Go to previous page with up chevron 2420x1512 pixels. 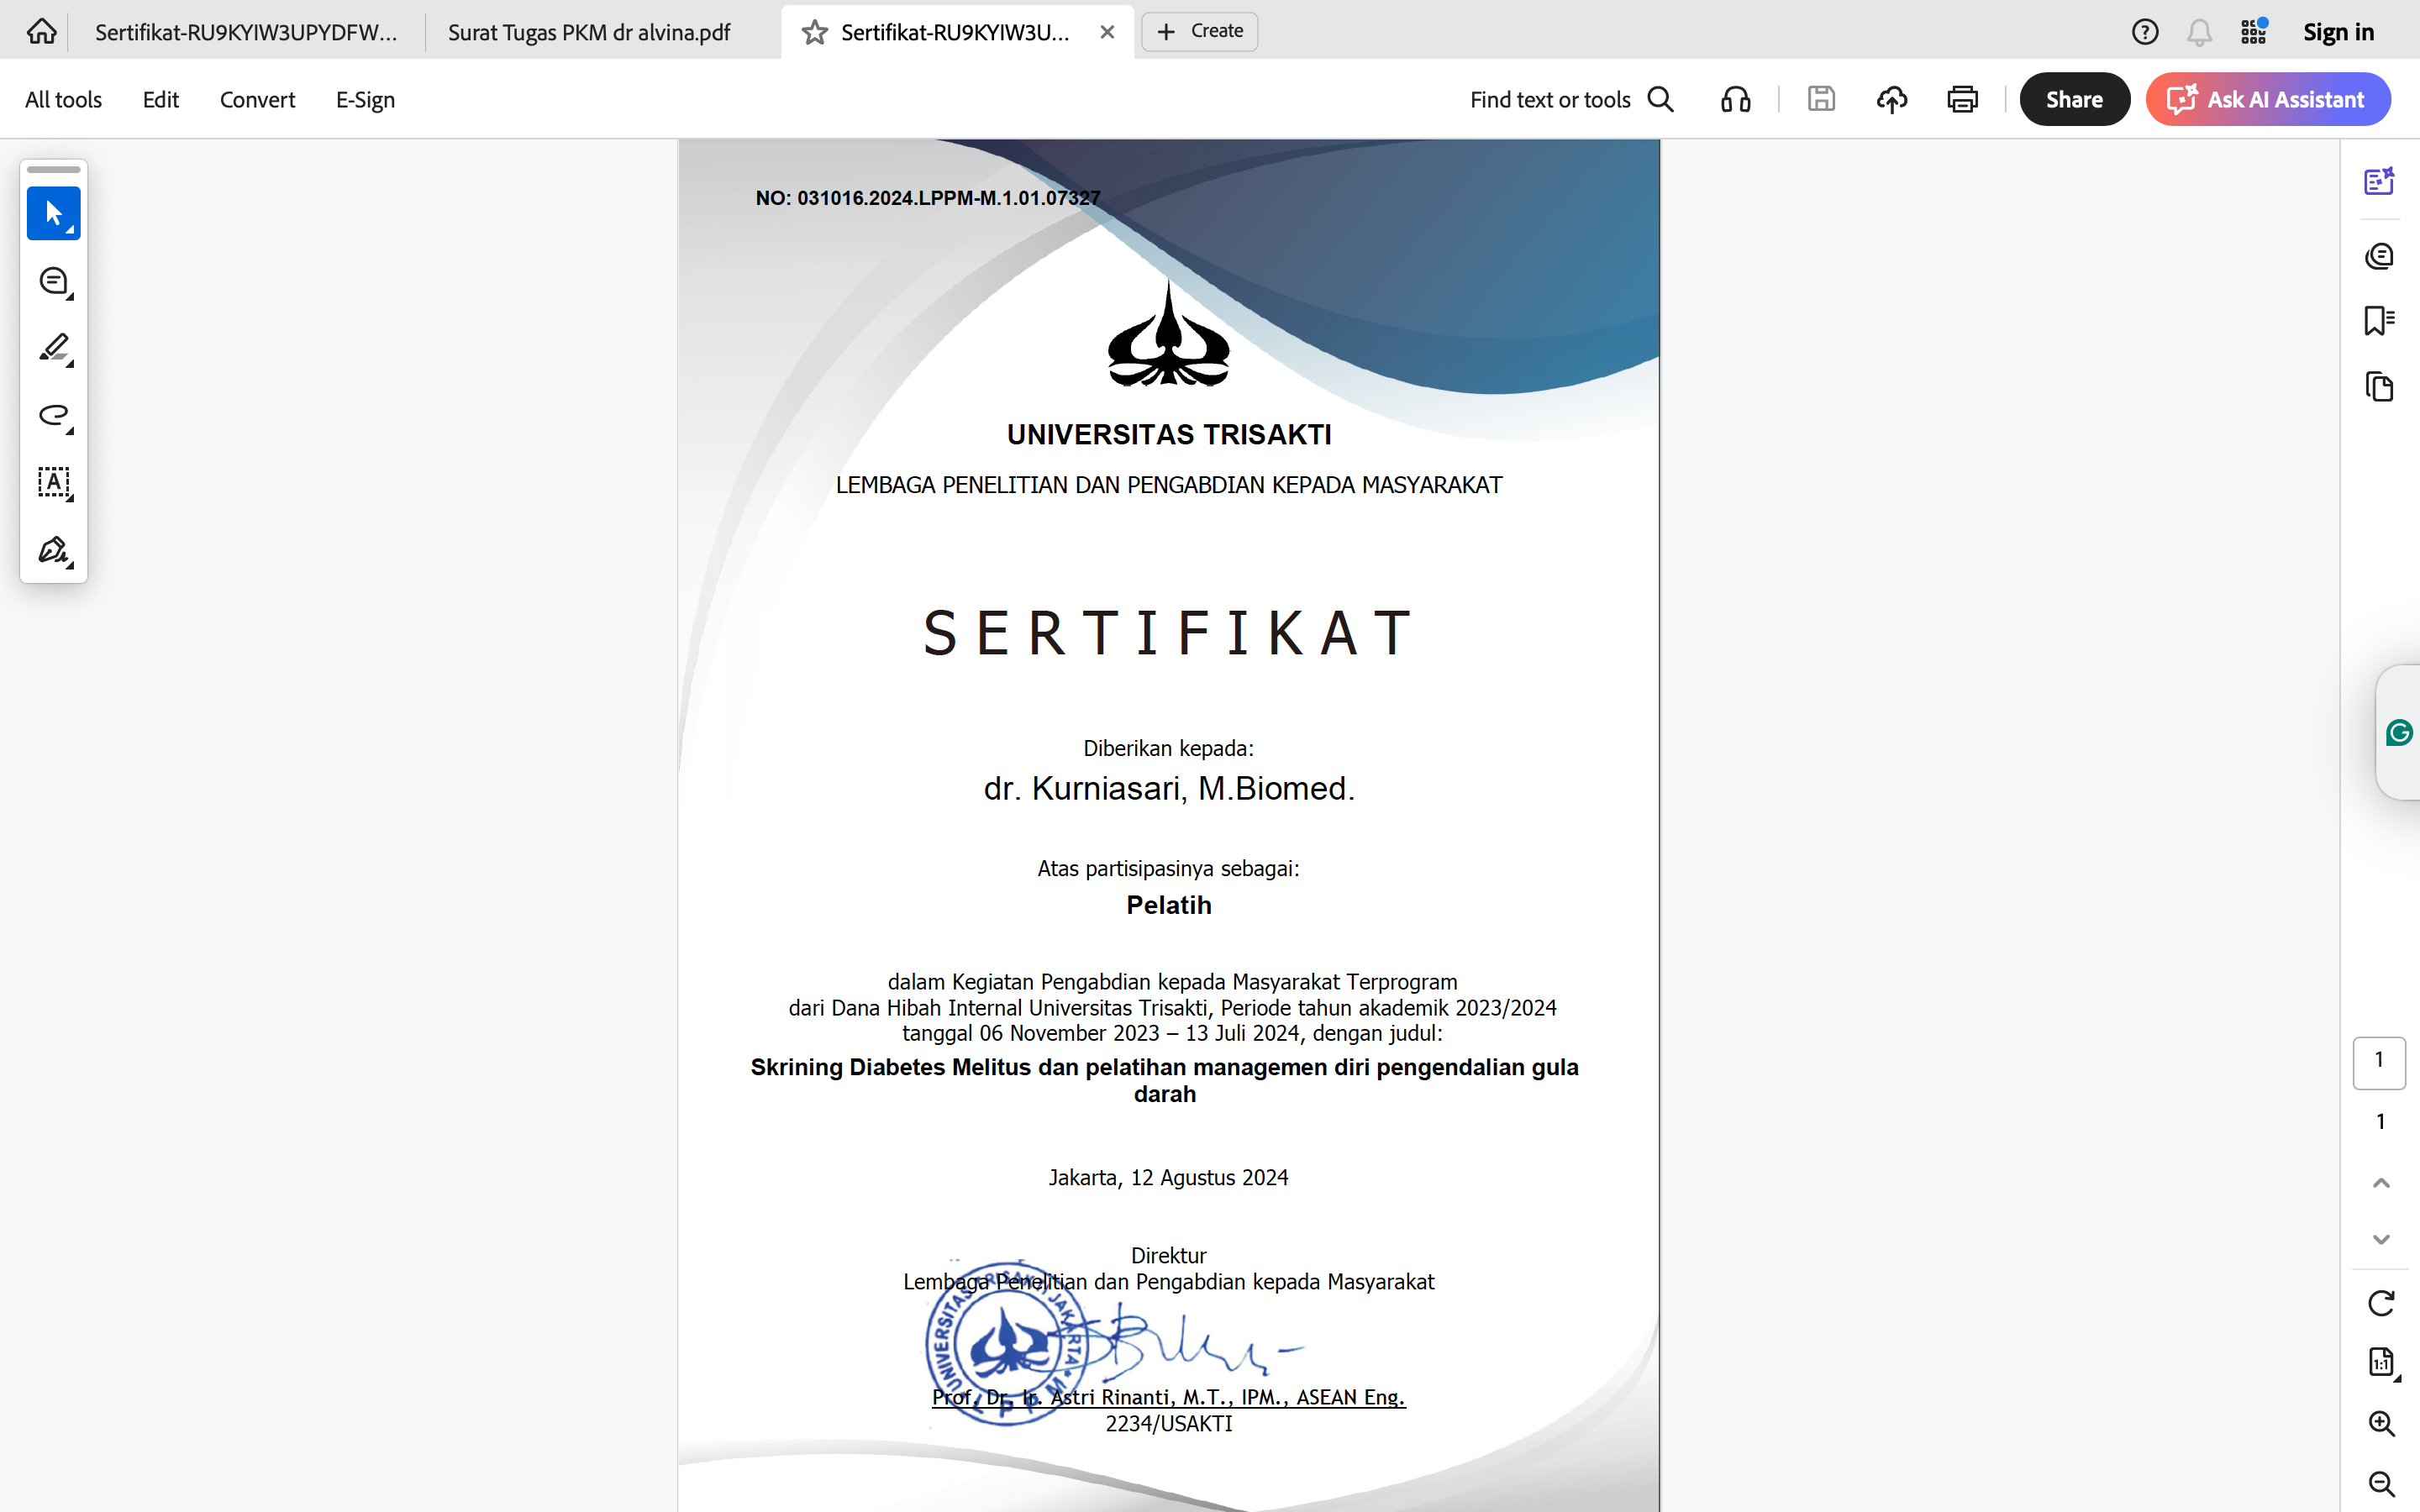(x=2381, y=1183)
